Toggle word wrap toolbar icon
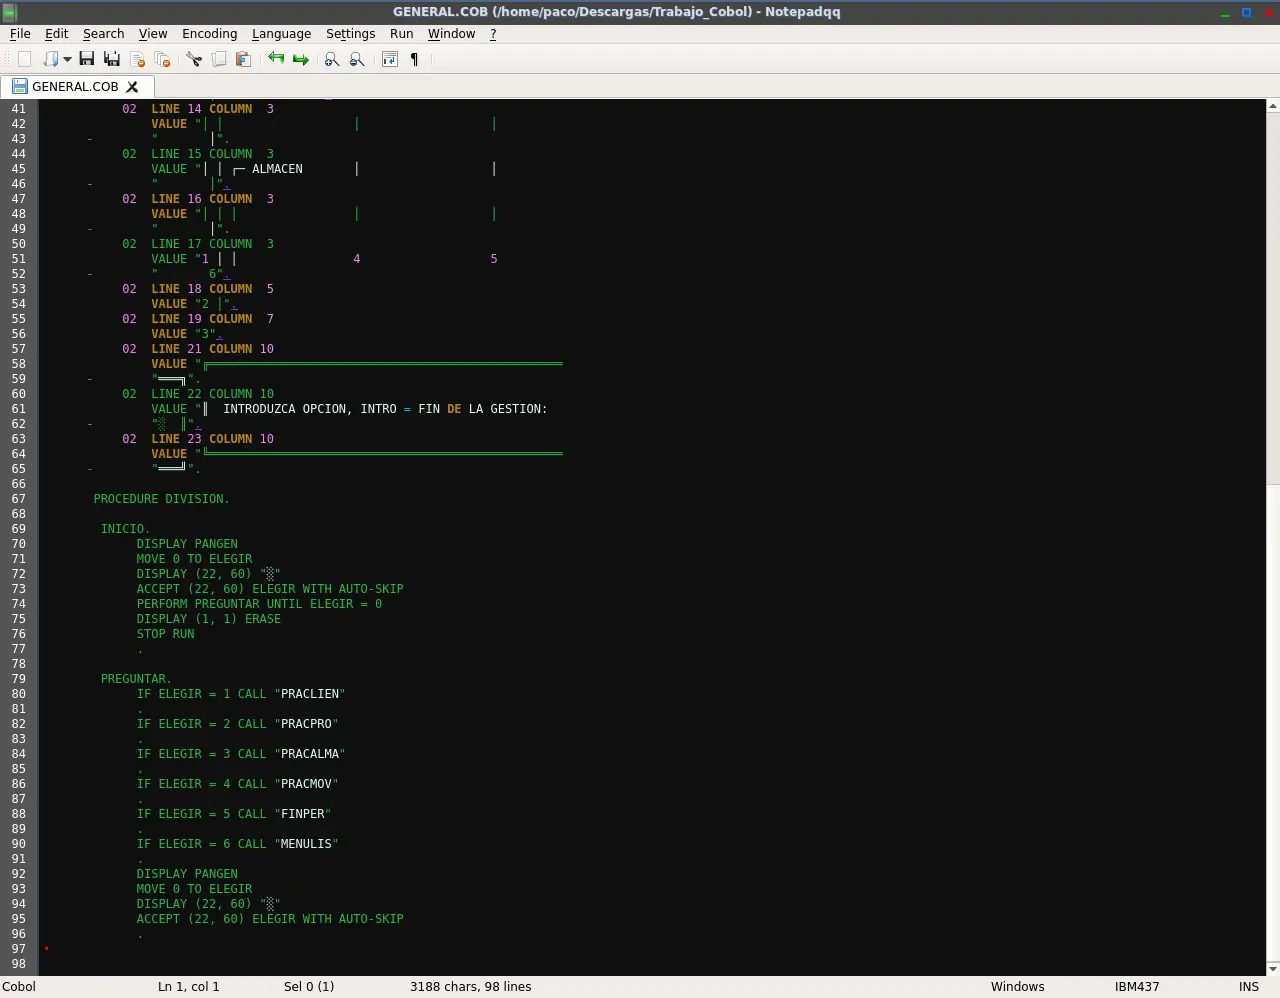Image resolution: width=1280 pixels, height=998 pixels. point(390,59)
